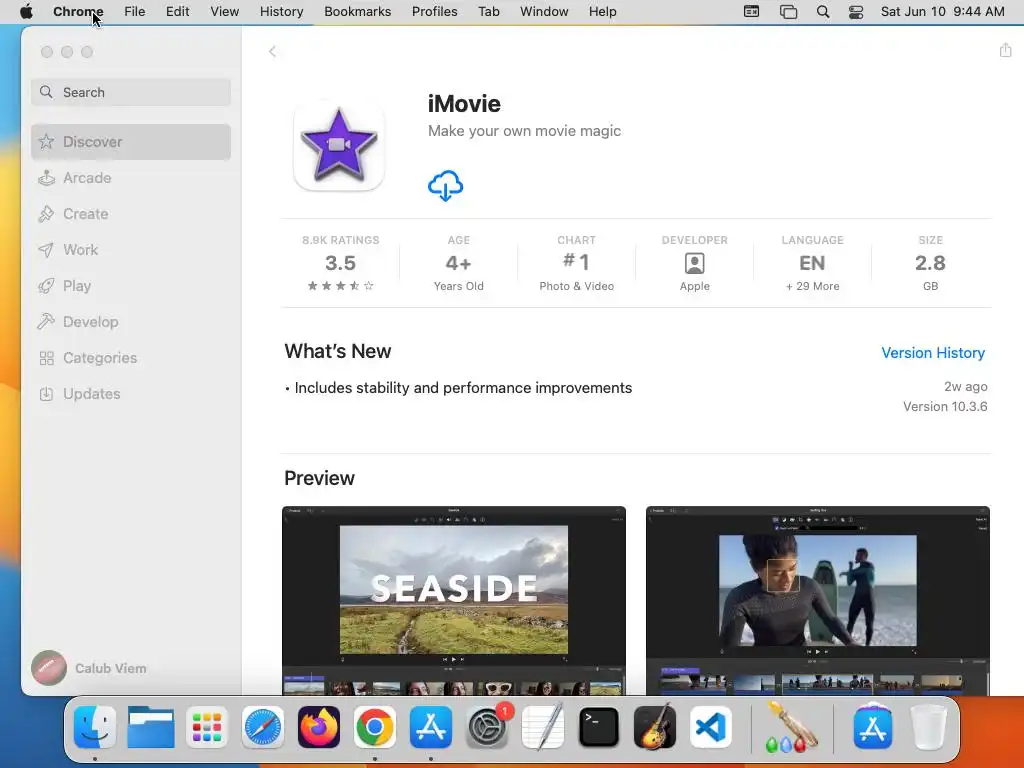Download iMovie with the cloud icon
Screen dimensions: 1024x768
pyautogui.click(x=445, y=186)
